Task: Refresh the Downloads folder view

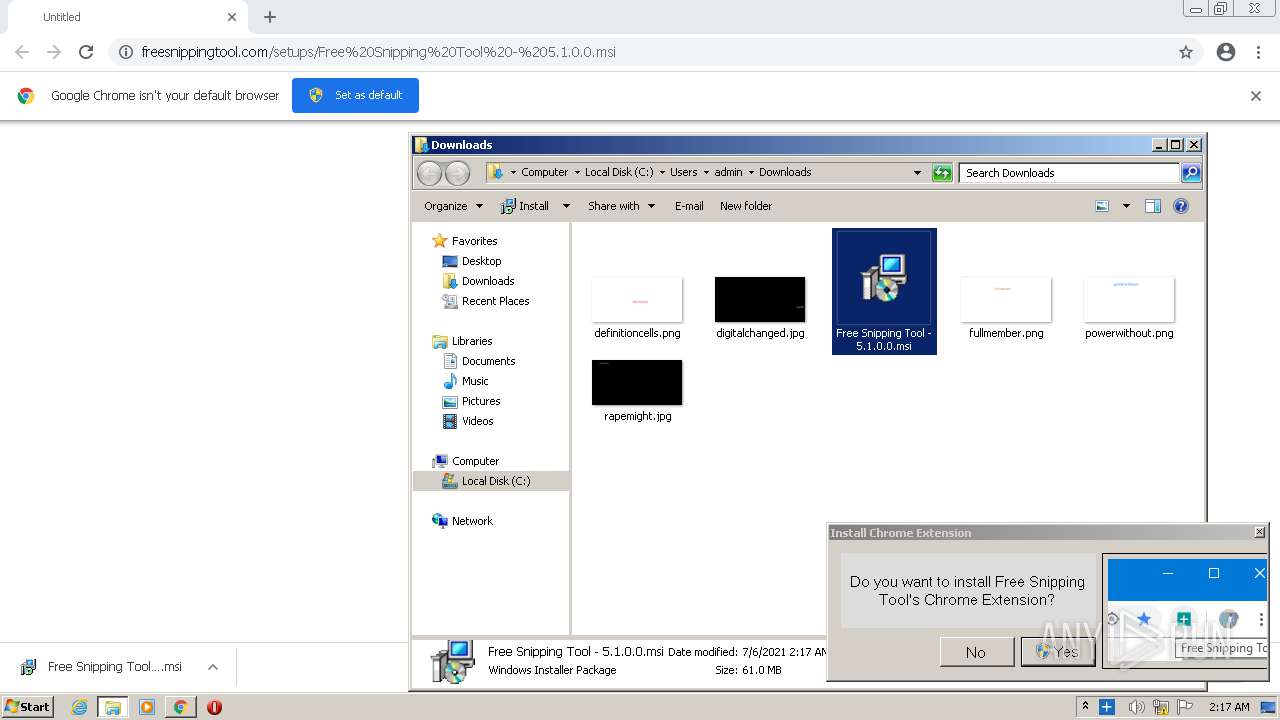Action: coord(942,173)
